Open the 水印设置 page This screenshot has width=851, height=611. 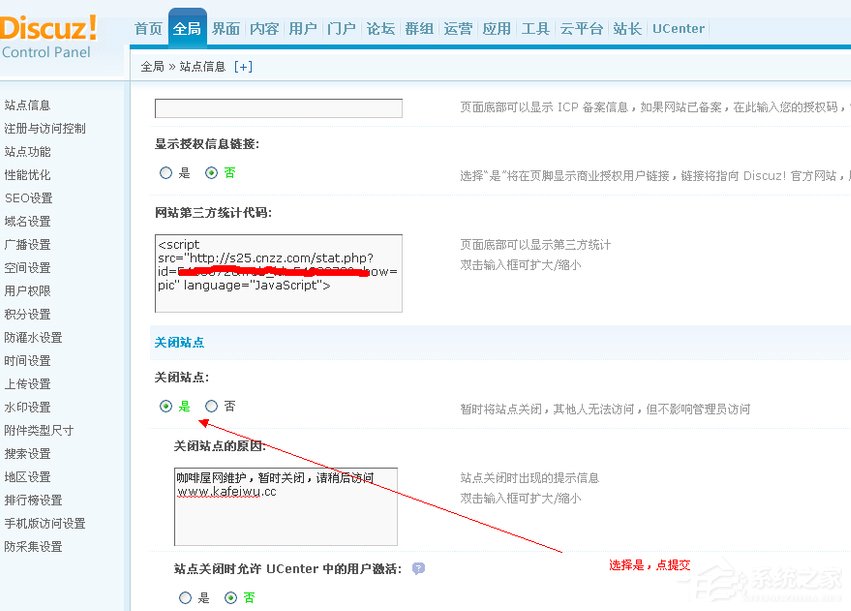[27, 407]
